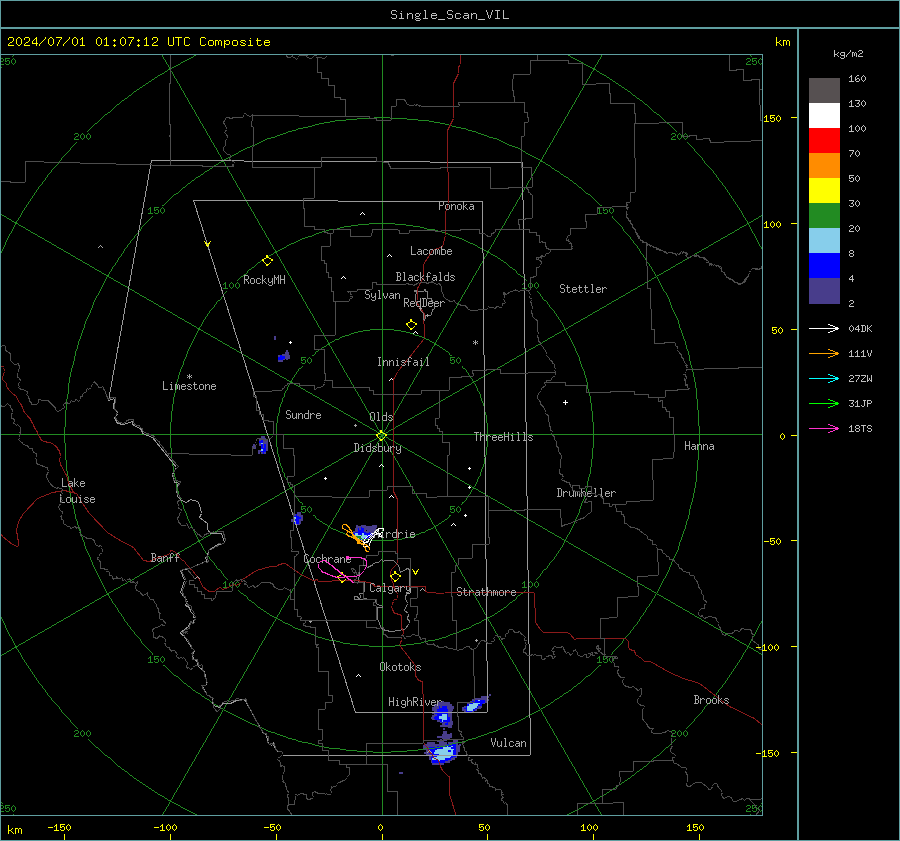Click the light blue 20 color swatch
The height and width of the screenshot is (841, 900).
[x=824, y=241]
